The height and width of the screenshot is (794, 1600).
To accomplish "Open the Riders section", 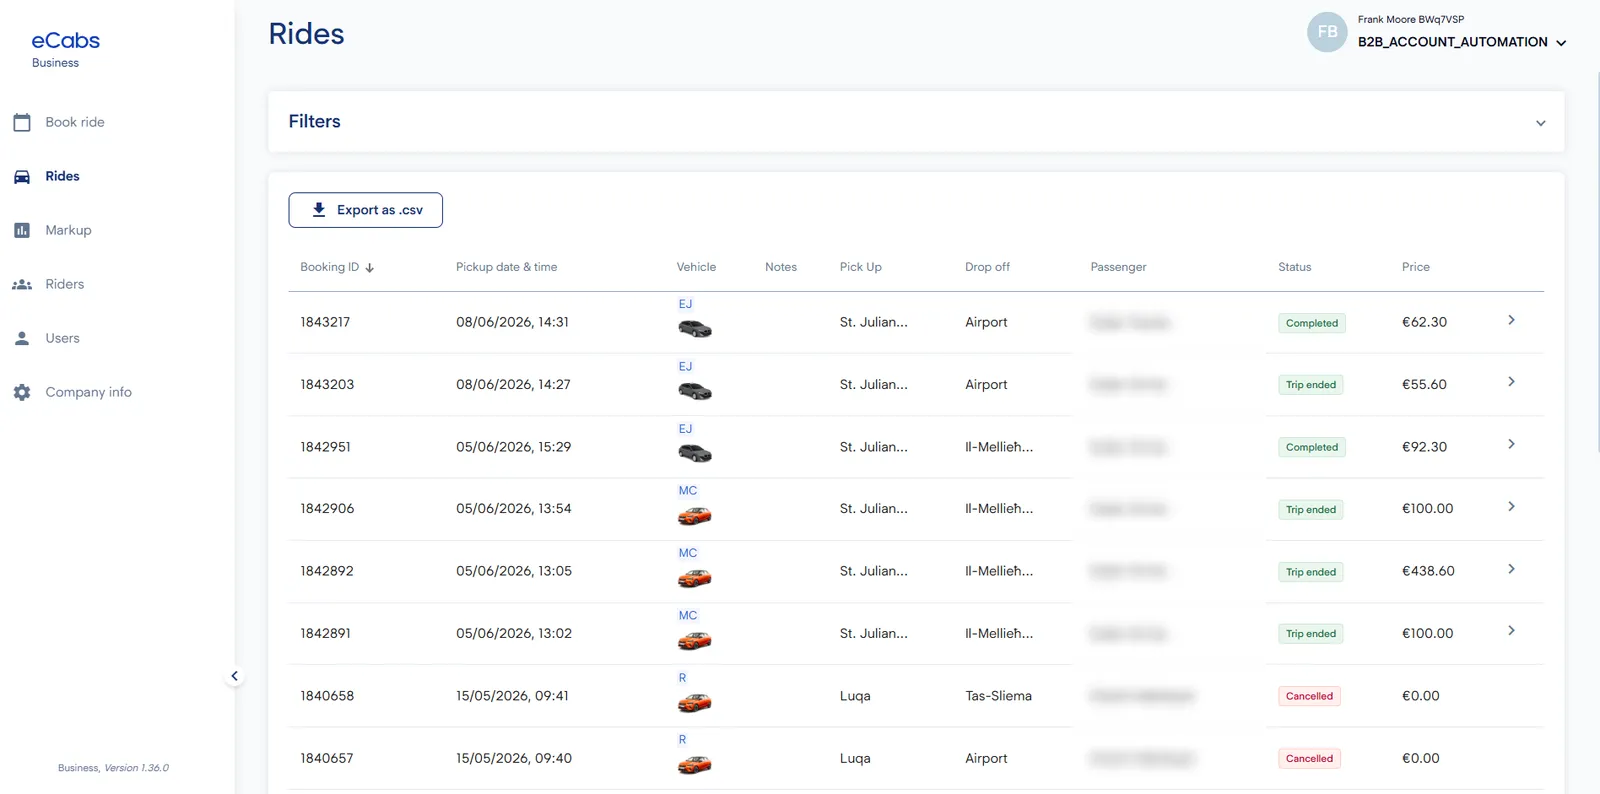I will point(64,284).
